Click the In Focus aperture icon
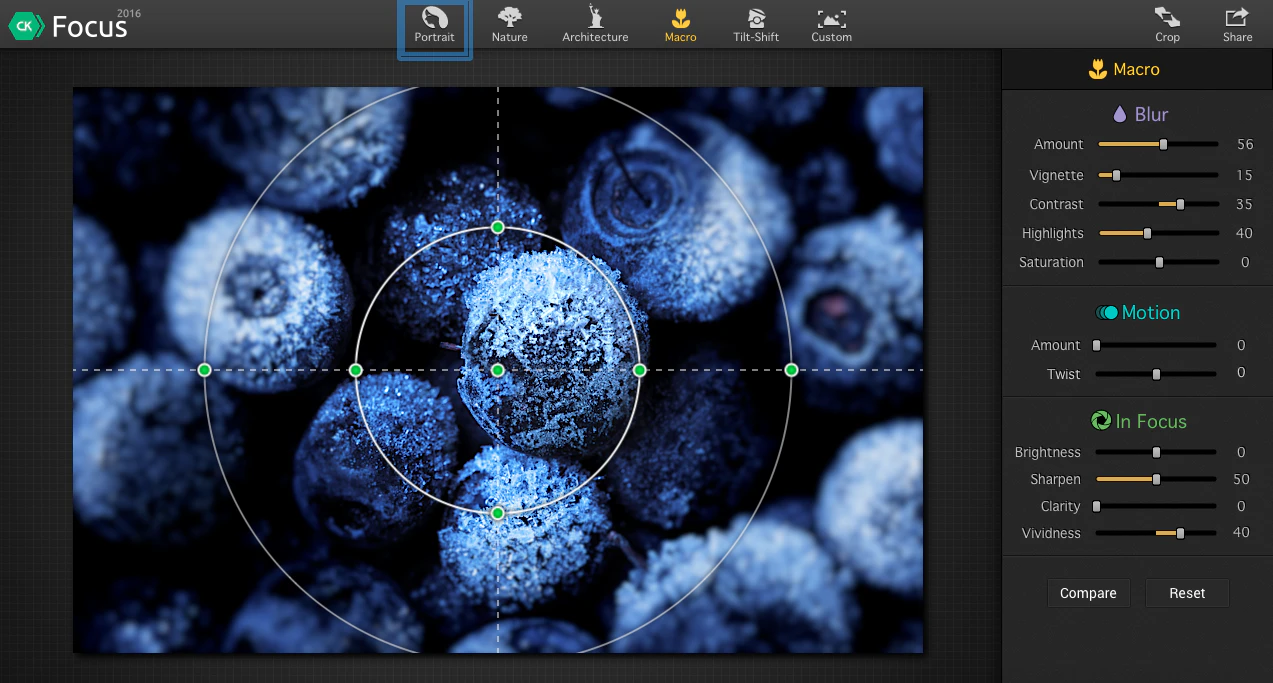The height and width of the screenshot is (683, 1273). [1100, 421]
